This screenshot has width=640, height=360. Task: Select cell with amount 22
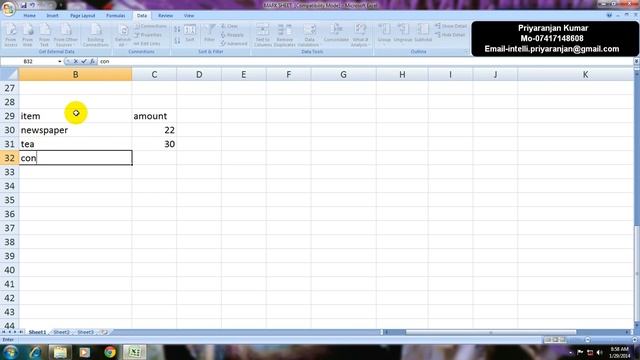pyautogui.click(x=154, y=130)
